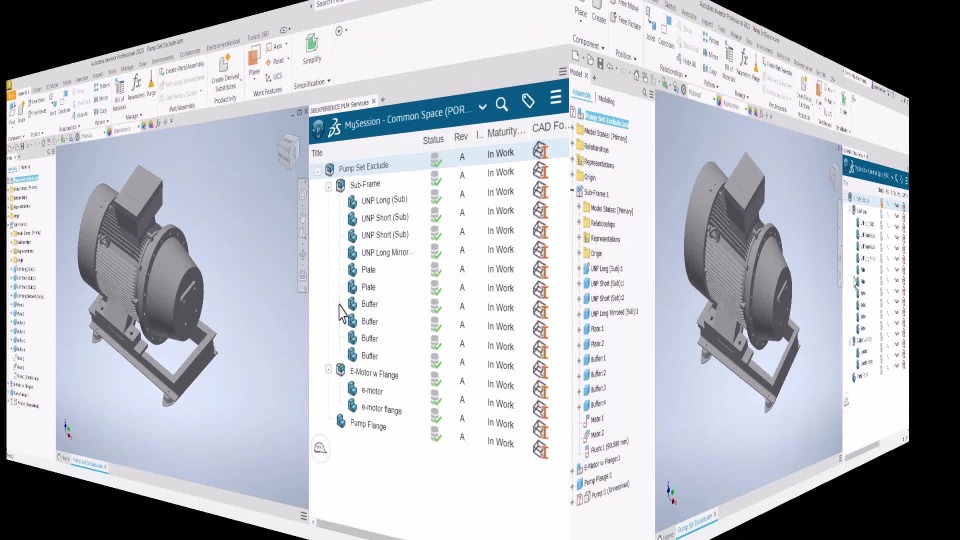Switch to the Modeling tab in right model browser

point(606,100)
